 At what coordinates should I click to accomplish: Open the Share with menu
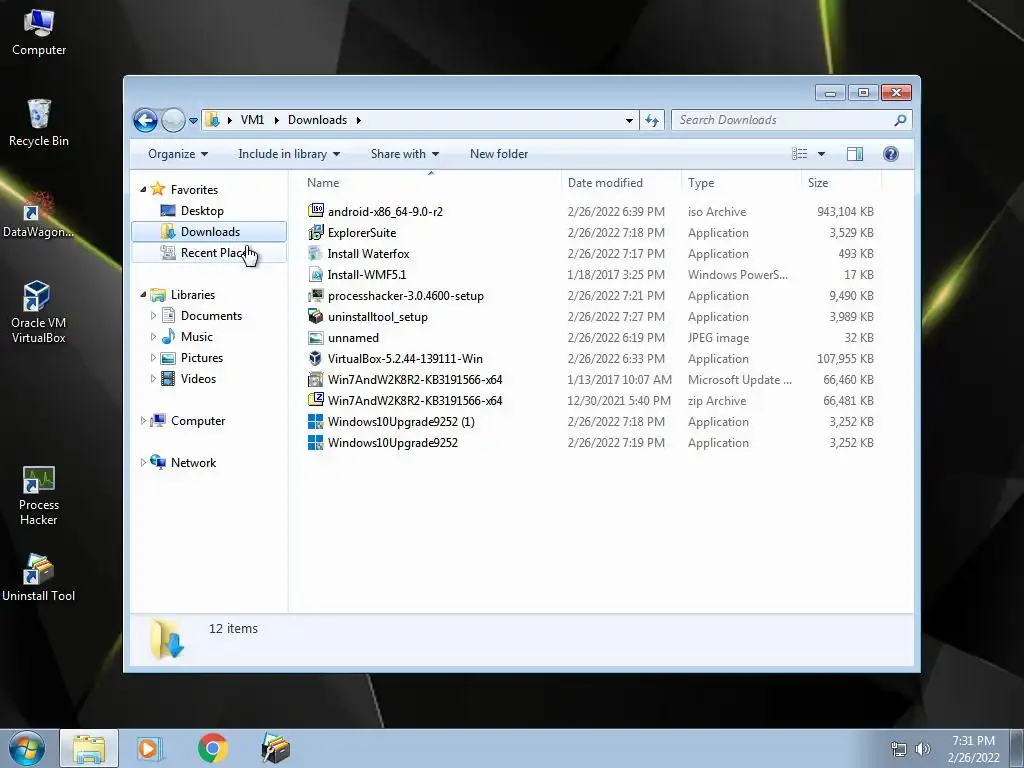point(405,154)
